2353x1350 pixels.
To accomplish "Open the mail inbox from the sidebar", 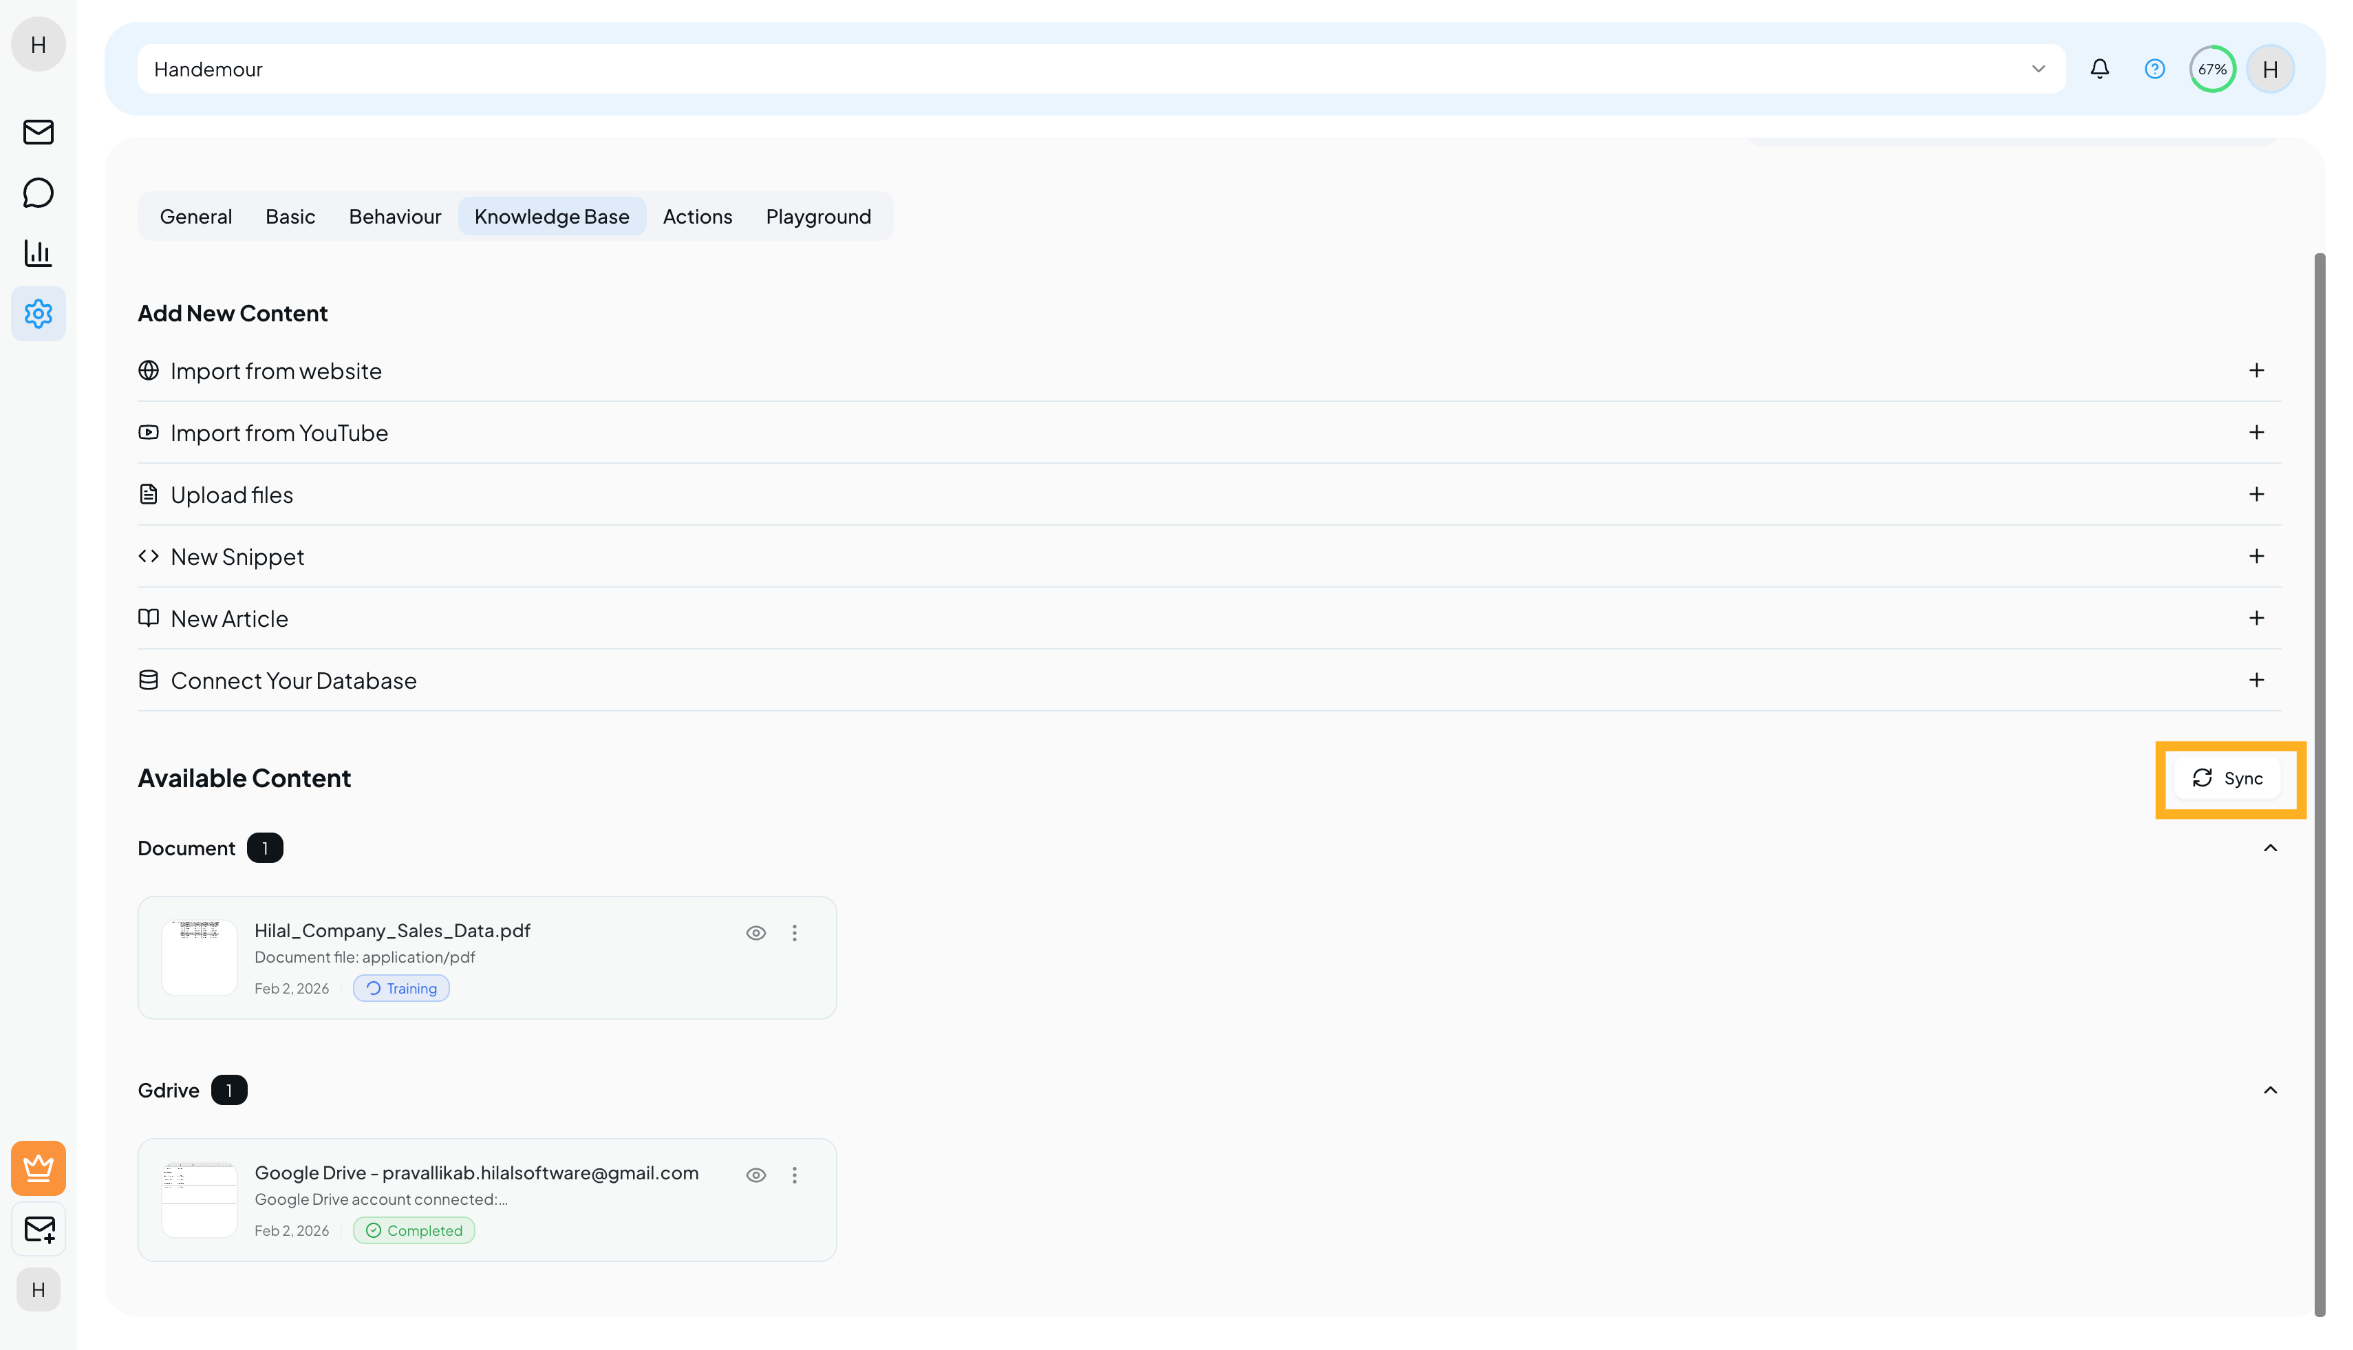I will click(38, 132).
